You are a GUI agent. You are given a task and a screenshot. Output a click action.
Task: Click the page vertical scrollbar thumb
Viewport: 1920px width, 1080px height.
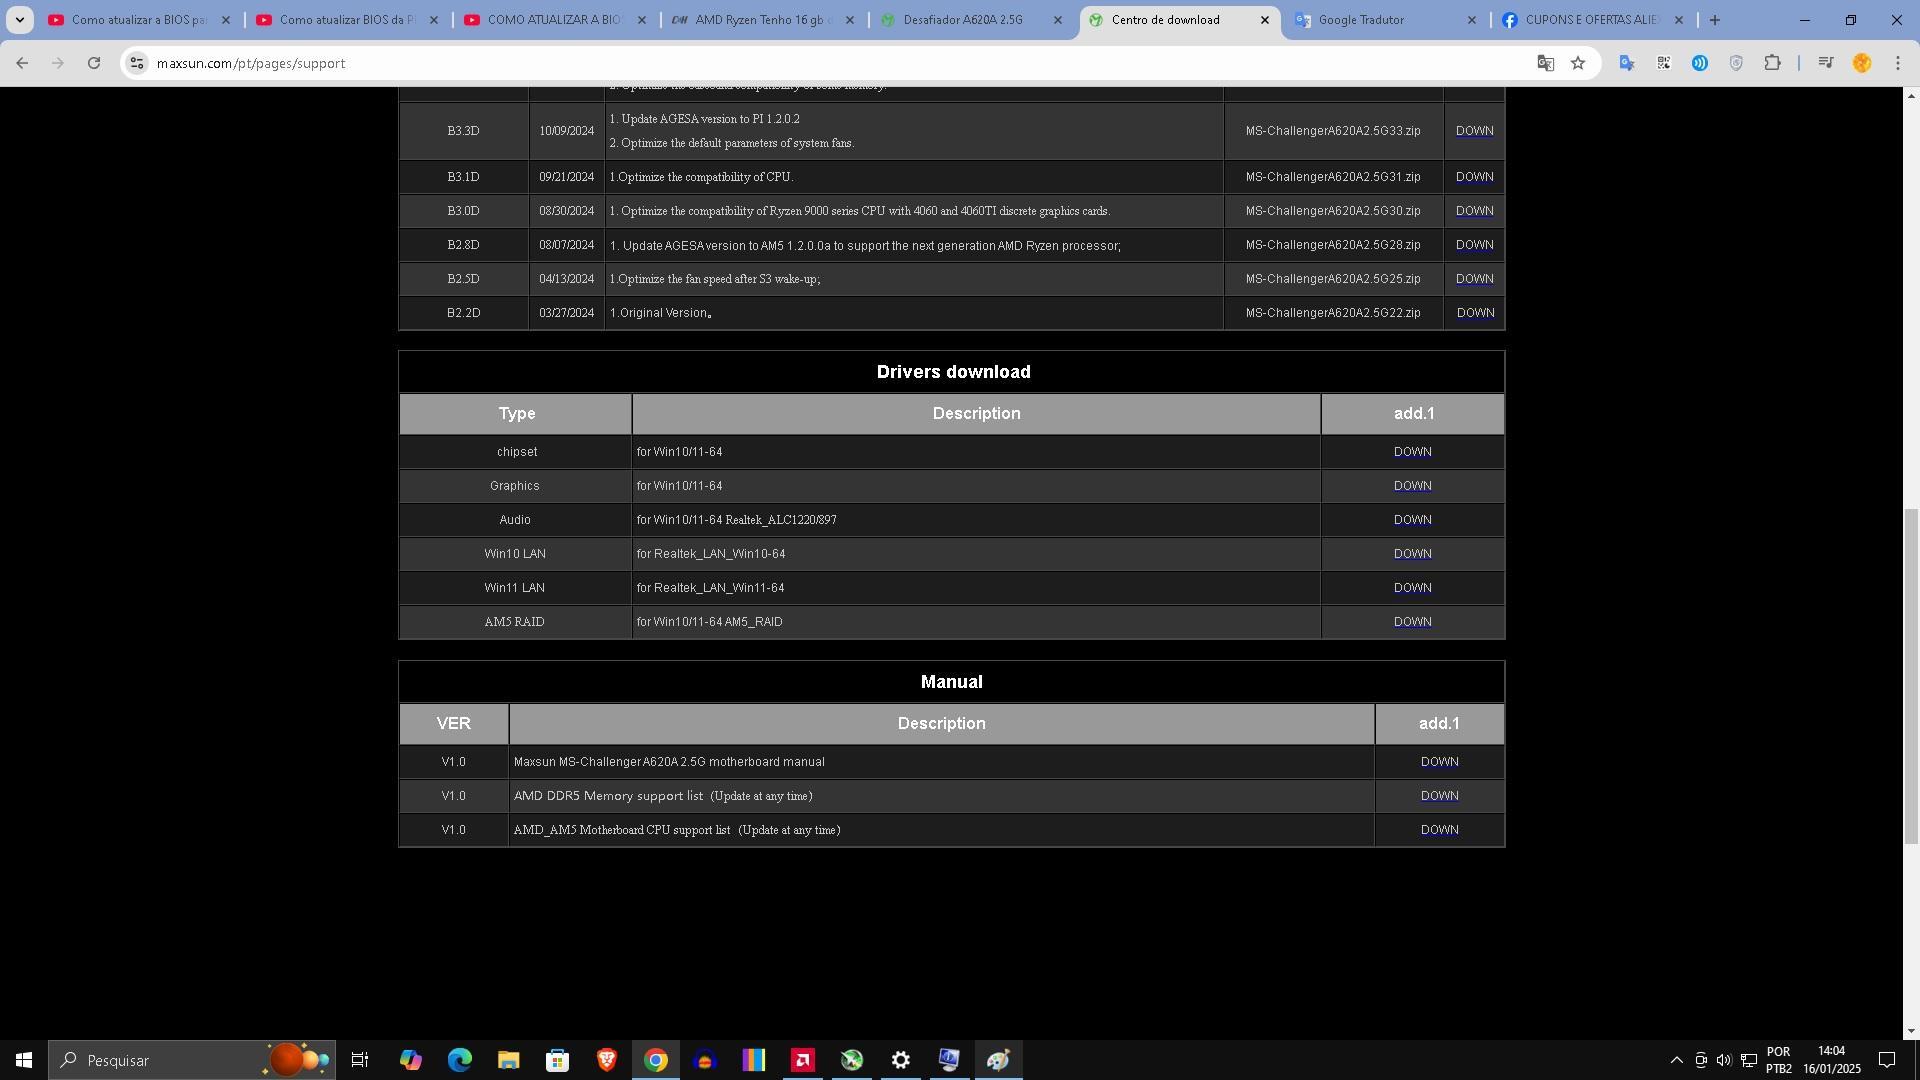tap(1911, 677)
